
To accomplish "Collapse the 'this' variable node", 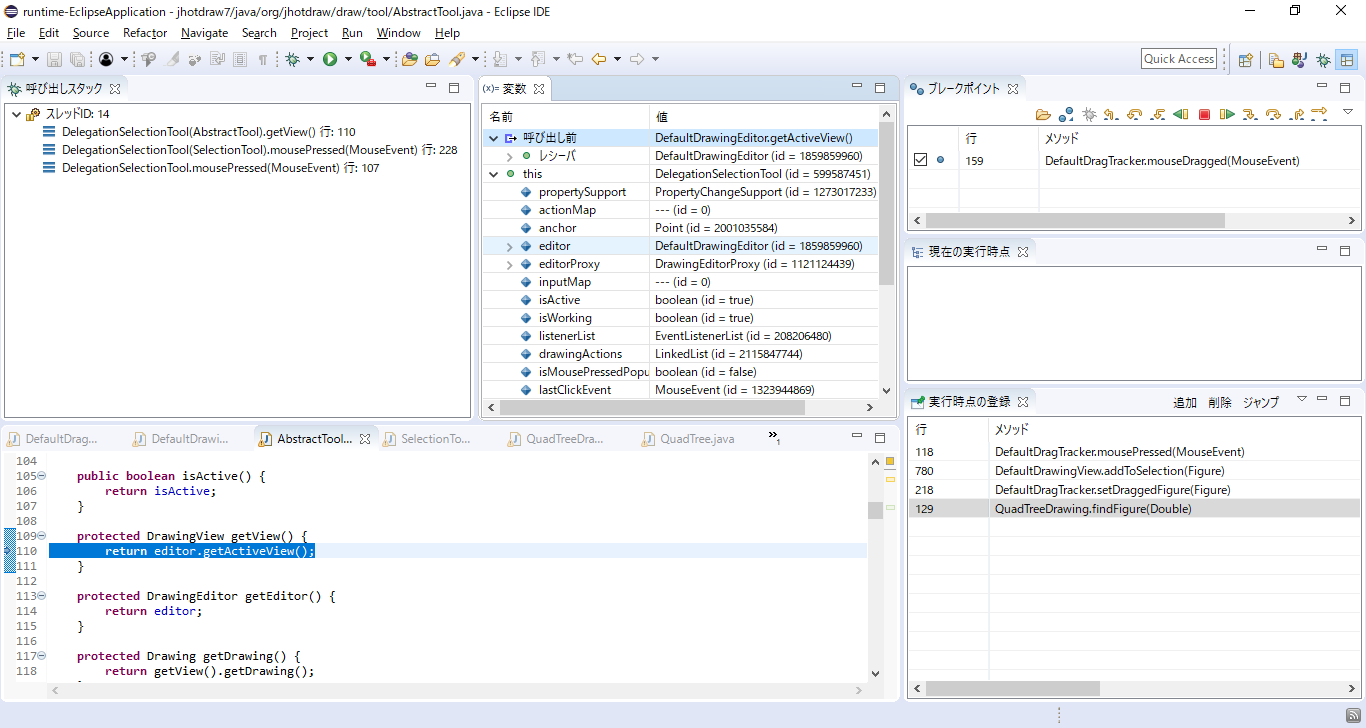I will point(493,174).
